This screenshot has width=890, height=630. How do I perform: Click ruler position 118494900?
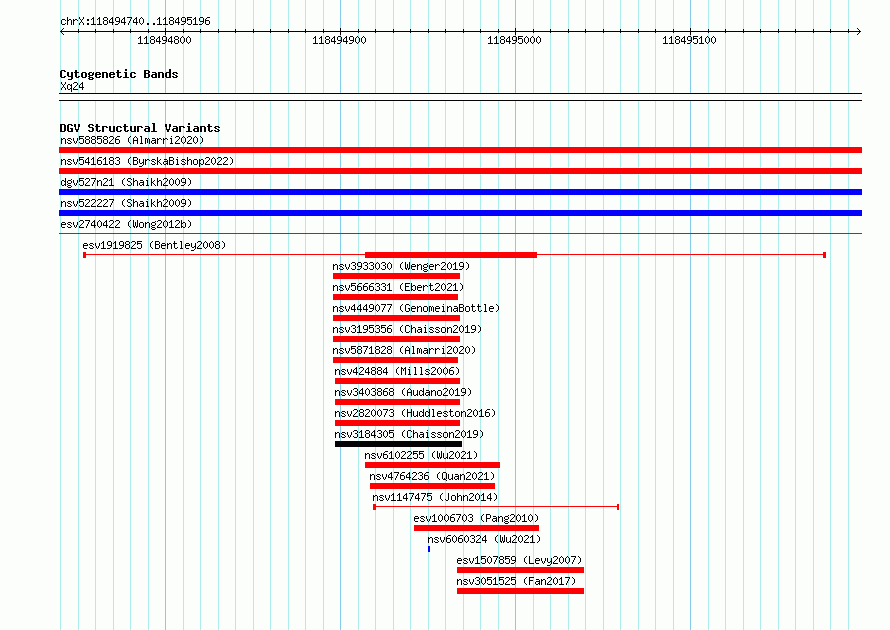click(339, 40)
